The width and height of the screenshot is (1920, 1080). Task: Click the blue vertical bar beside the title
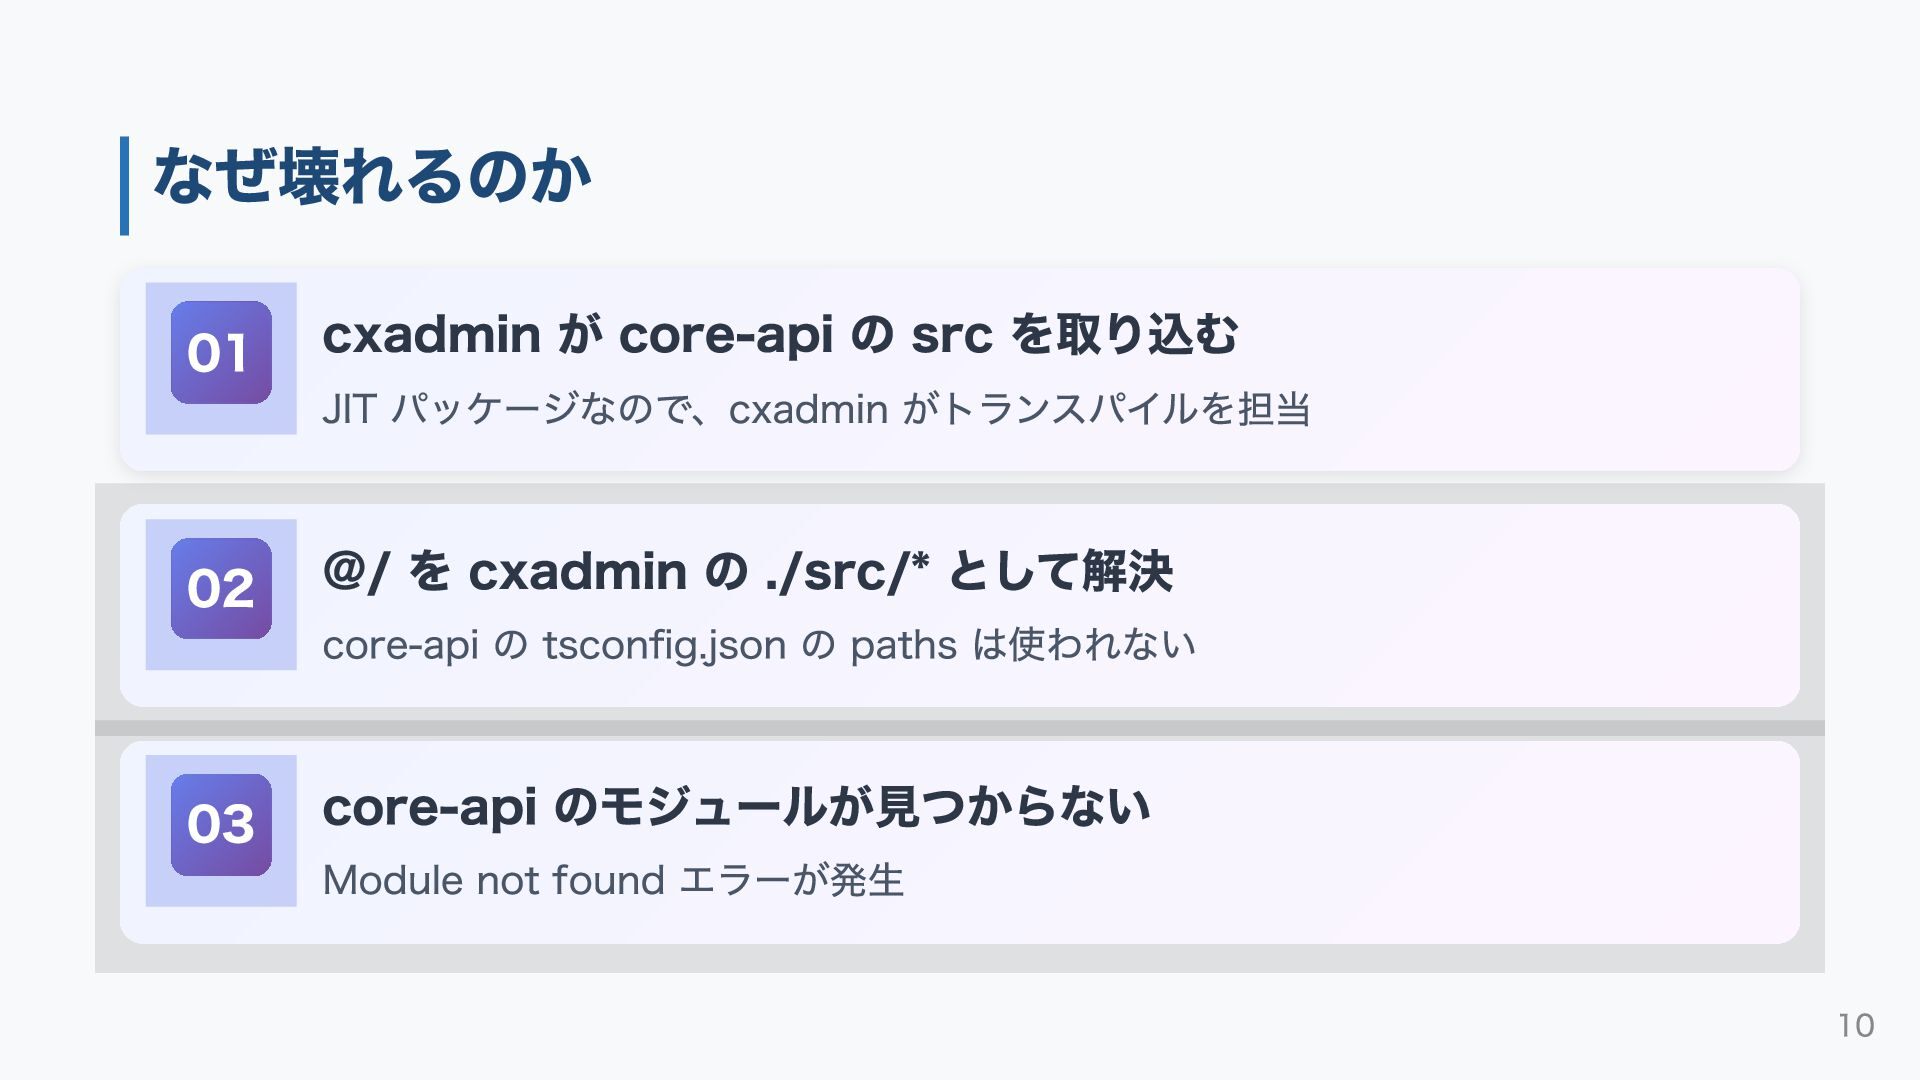click(124, 186)
